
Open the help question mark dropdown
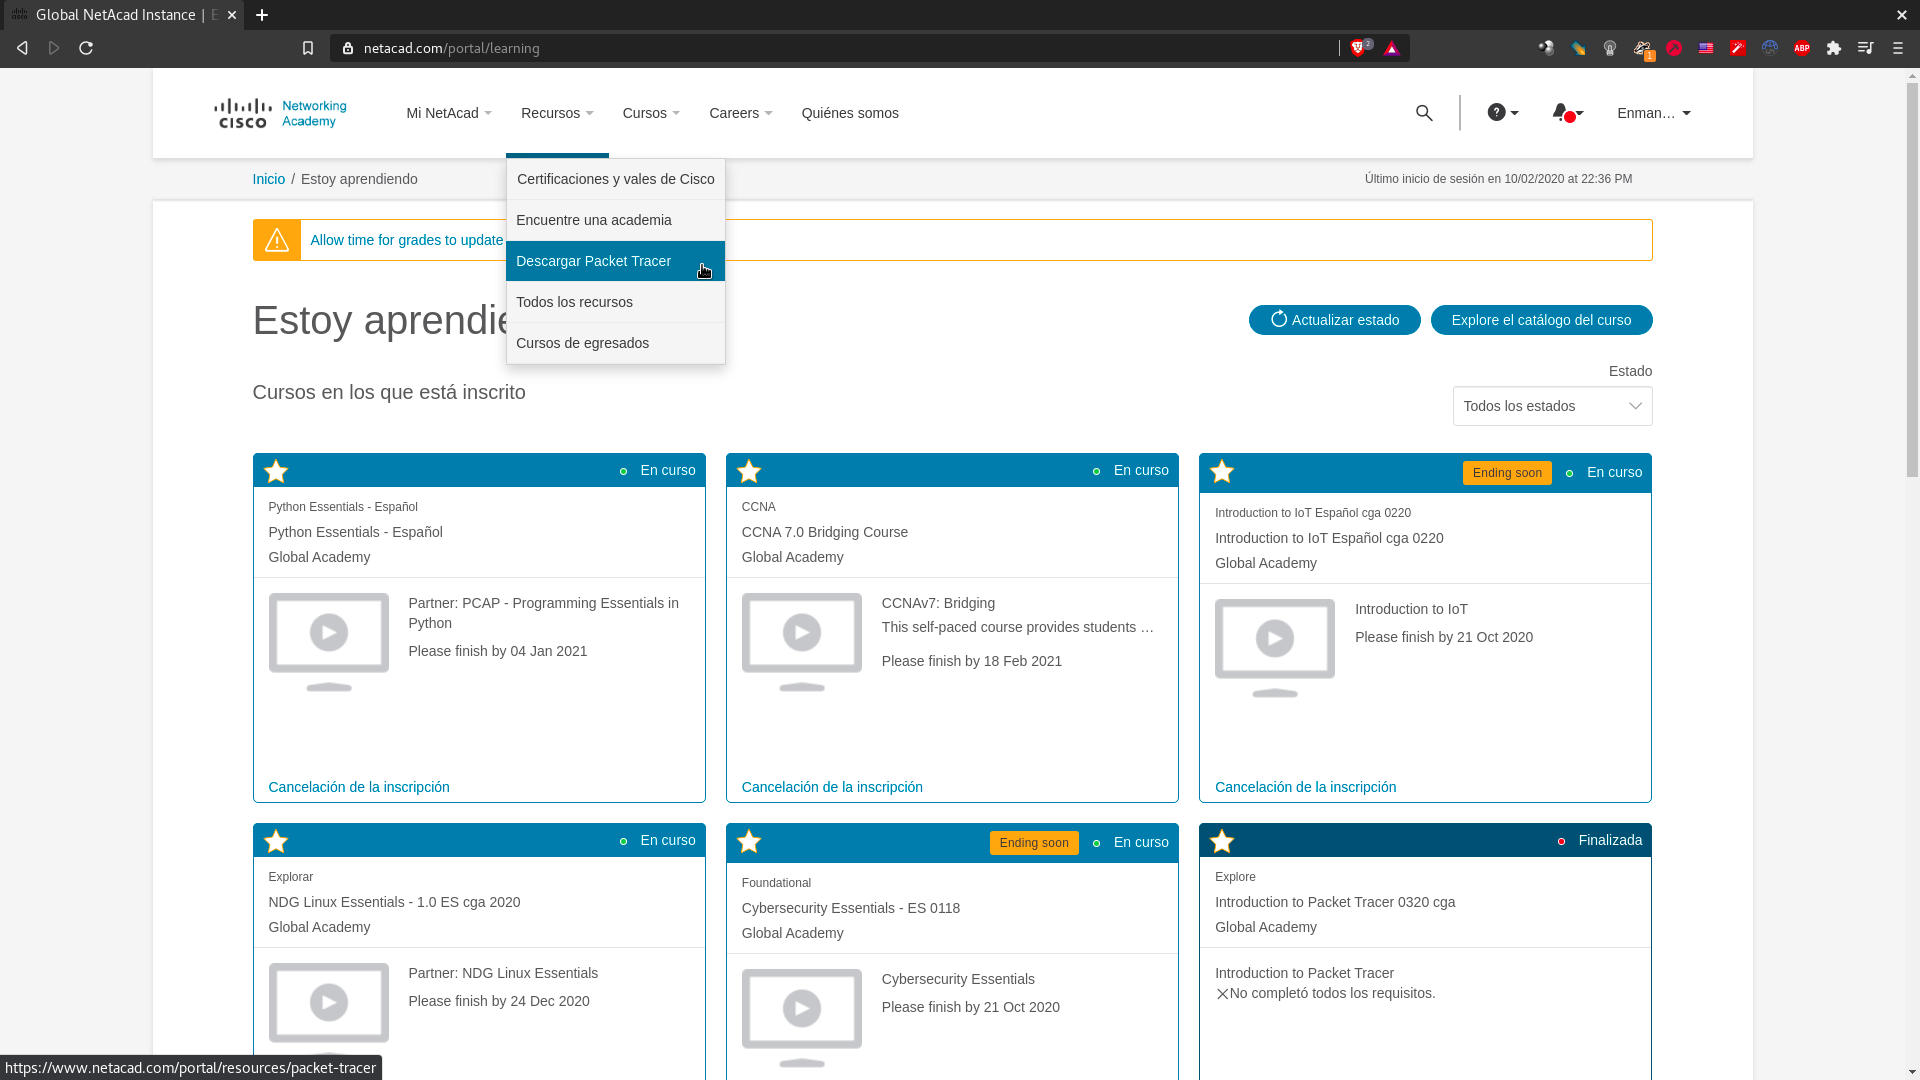coord(1503,113)
